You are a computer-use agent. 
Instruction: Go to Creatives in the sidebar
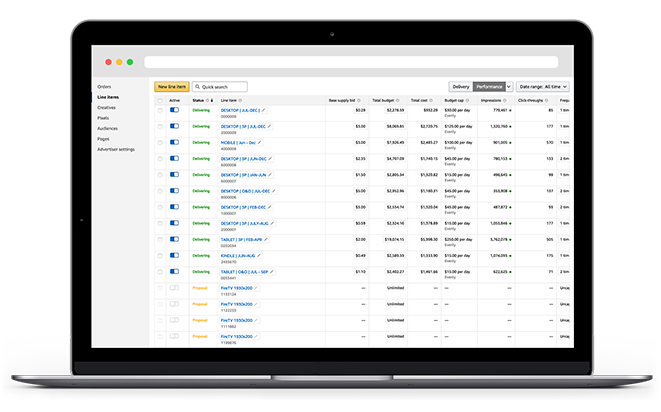[106, 108]
